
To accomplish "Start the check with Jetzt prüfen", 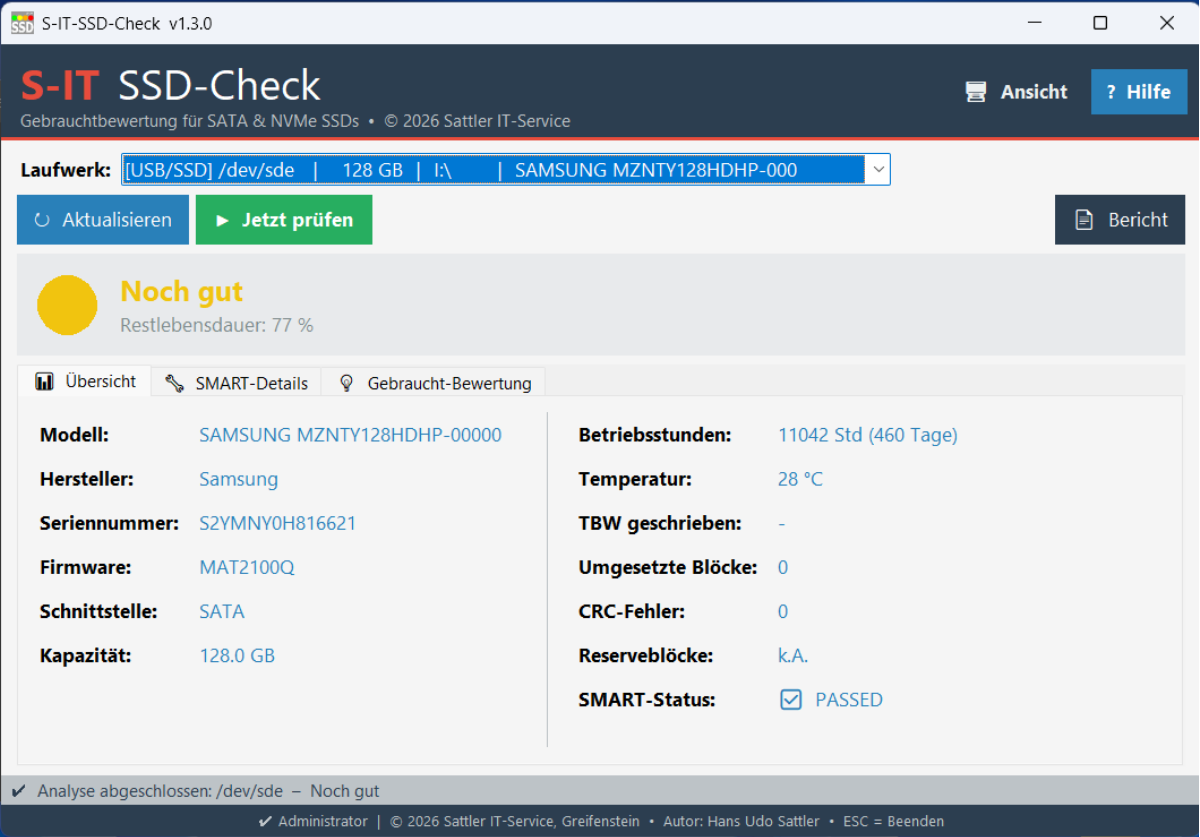I will pyautogui.click(x=284, y=220).
